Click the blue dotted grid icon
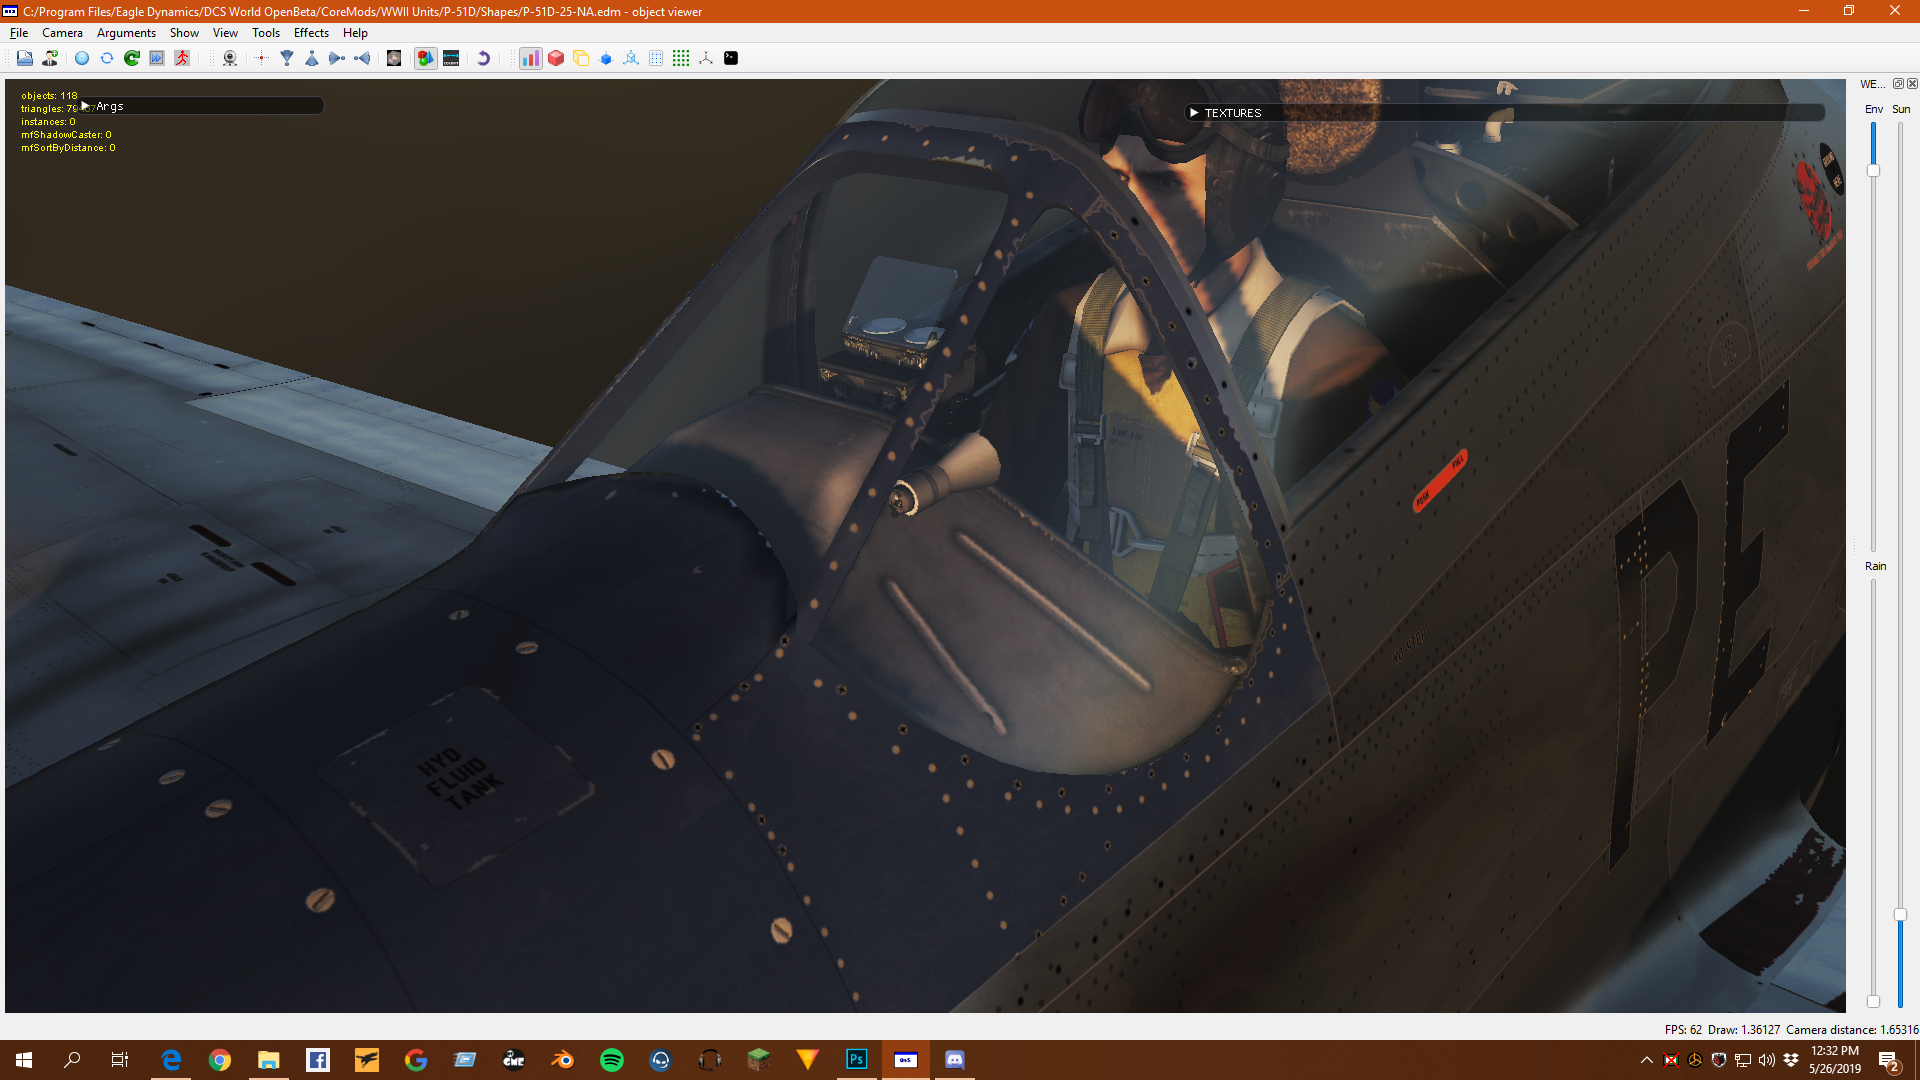Image resolution: width=1920 pixels, height=1080 pixels. tap(656, 58)
